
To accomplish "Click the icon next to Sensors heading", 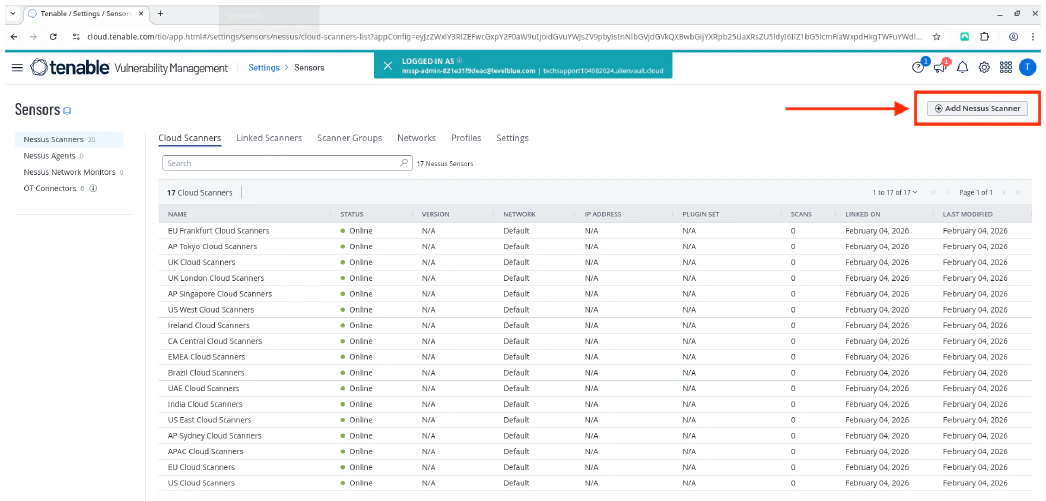I will point(67,111).
